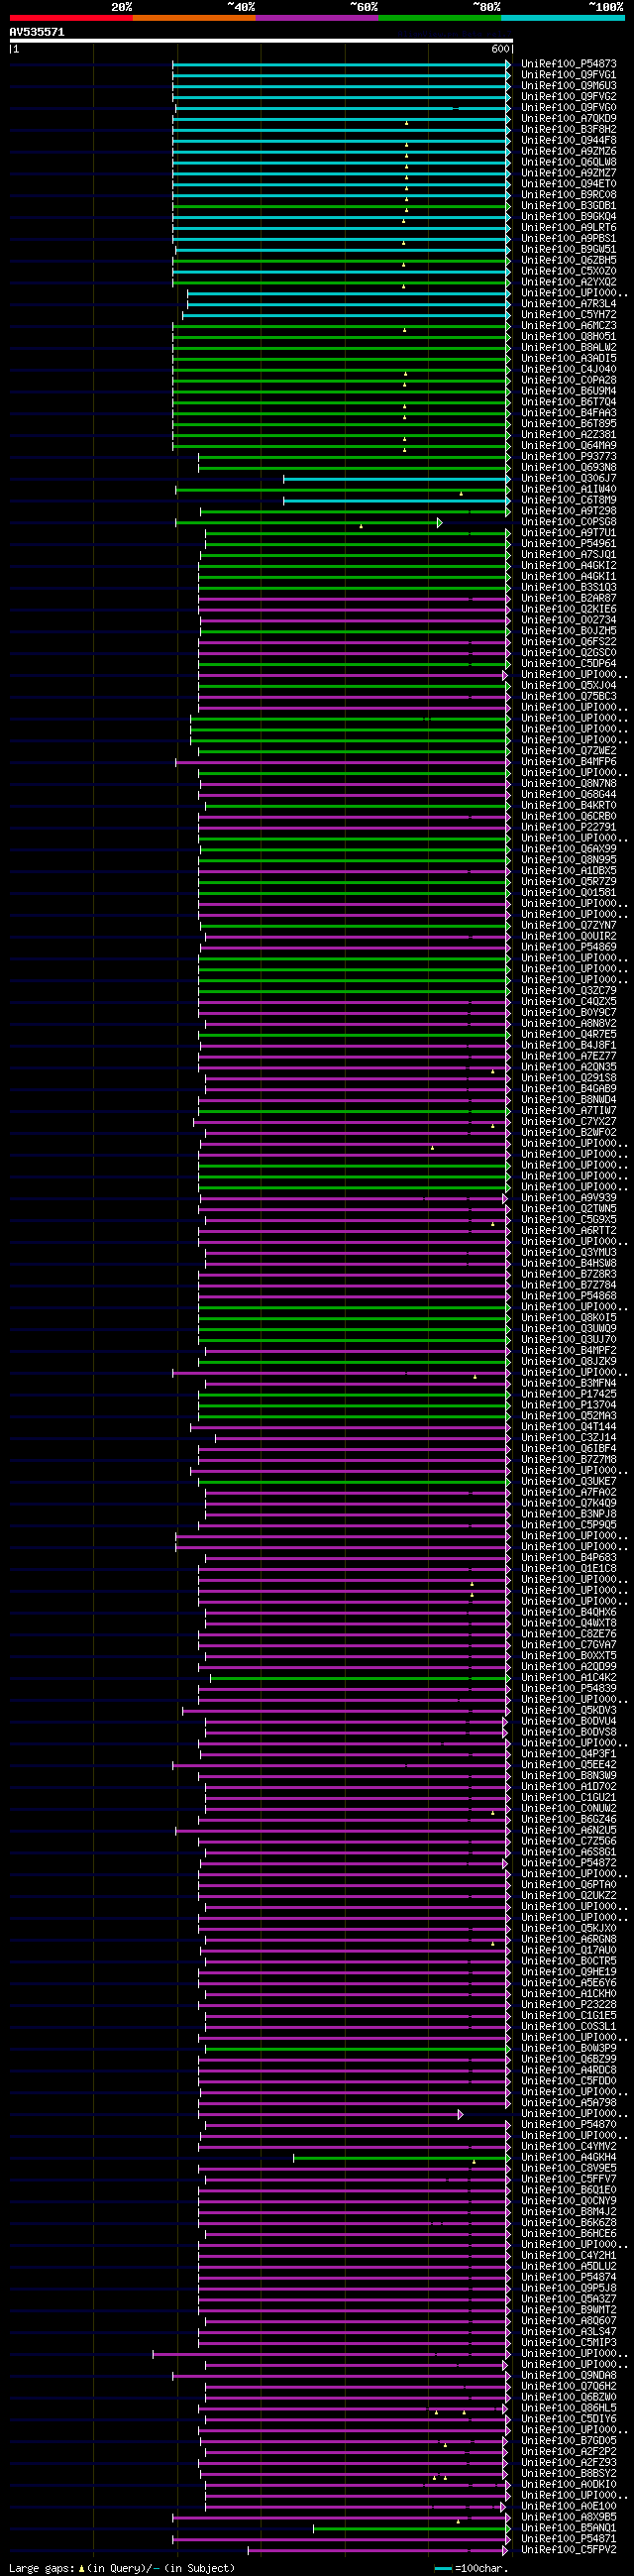Click the green alignment bar for UniRef100_A4GKH4
Viewport: 634px width, 2576px height.
click(401, 2157)
